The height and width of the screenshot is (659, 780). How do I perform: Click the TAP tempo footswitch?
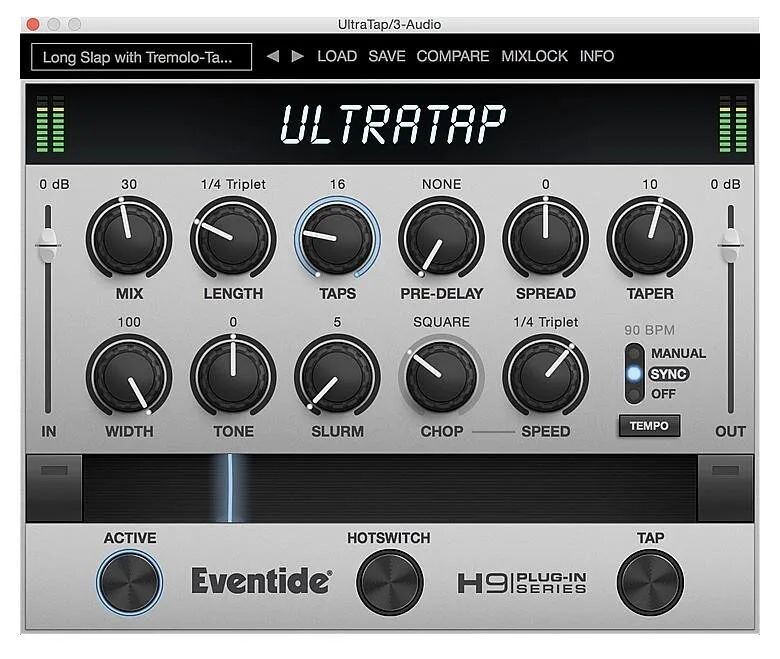coord(650,582)
